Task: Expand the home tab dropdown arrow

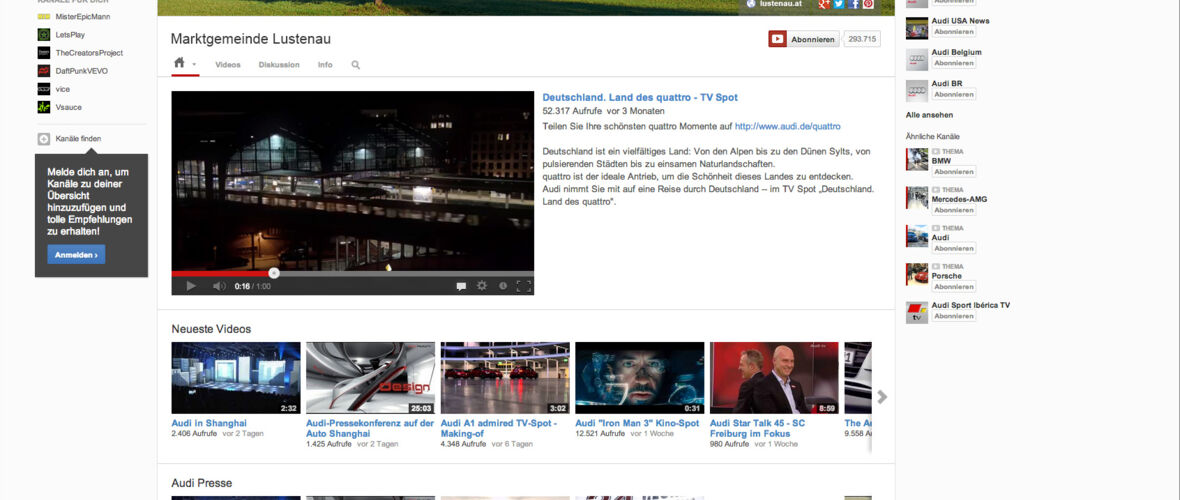Action: pos(194,65)
